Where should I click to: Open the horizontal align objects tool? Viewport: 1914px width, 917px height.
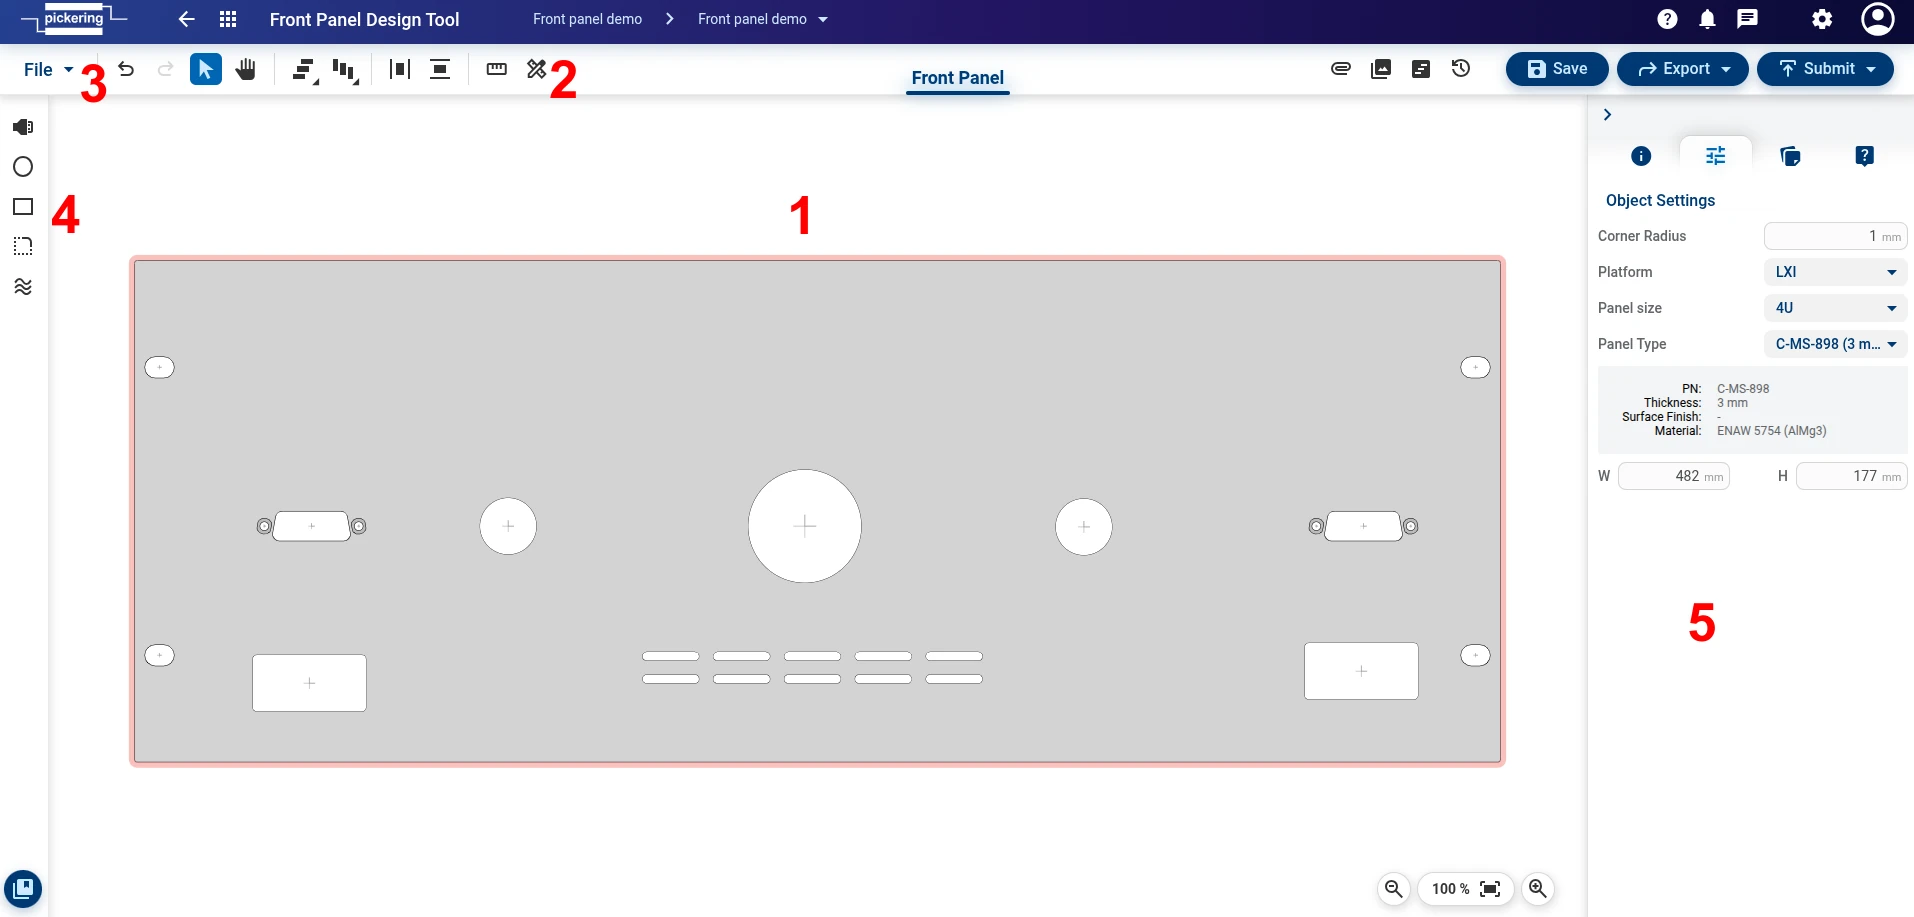pyautogui.click(x=304, y=70)
